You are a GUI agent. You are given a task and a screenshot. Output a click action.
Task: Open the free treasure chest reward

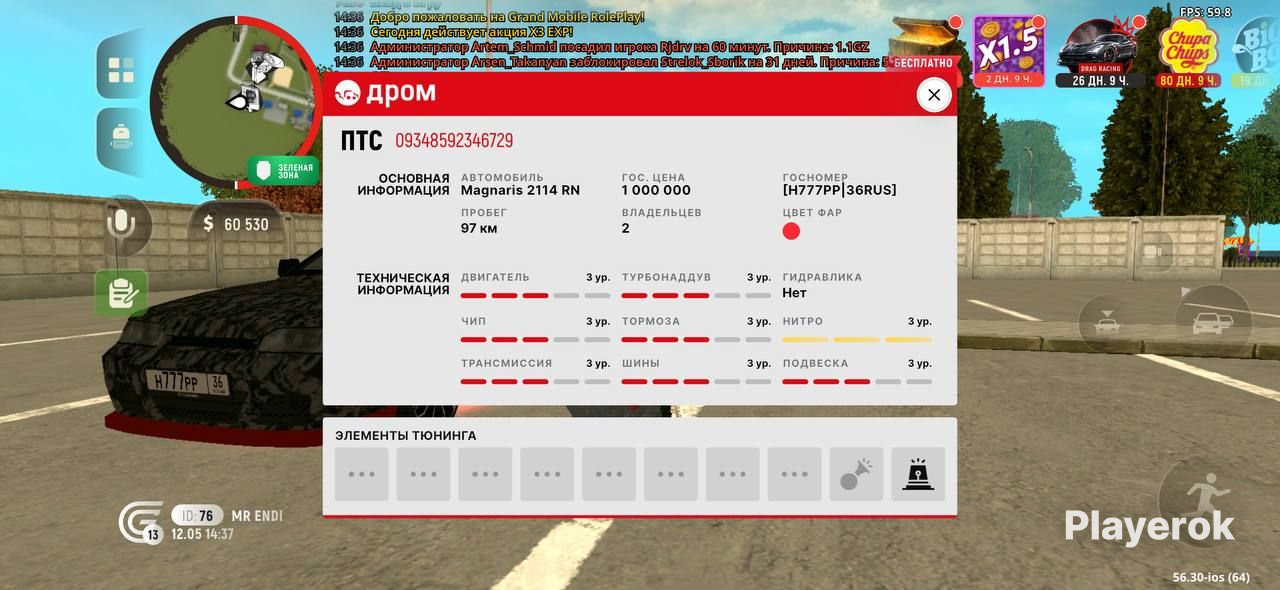point(922,48)
